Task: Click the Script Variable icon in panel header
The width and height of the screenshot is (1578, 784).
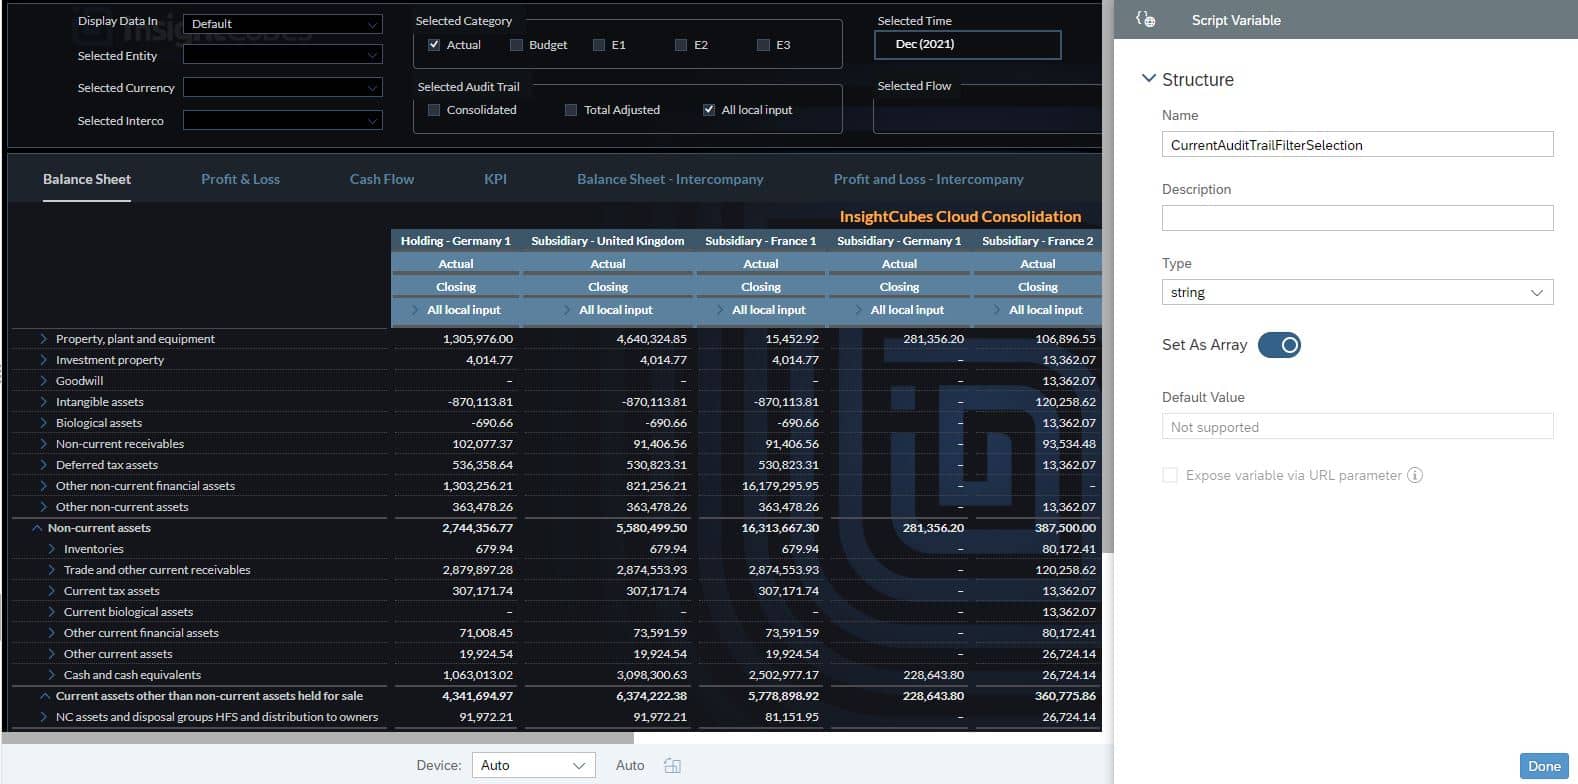Action: 1146,19
